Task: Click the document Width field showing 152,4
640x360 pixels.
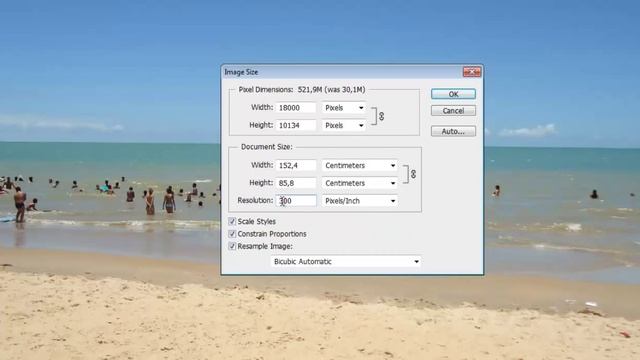Action: (296, 165)
